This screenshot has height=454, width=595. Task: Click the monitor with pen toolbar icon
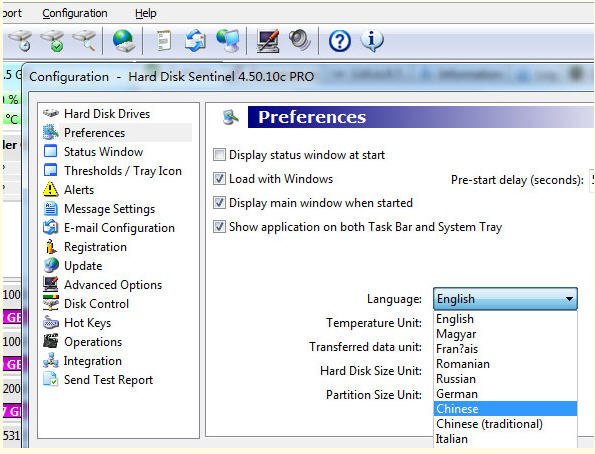pyautogui.click(x=268, y=41)
